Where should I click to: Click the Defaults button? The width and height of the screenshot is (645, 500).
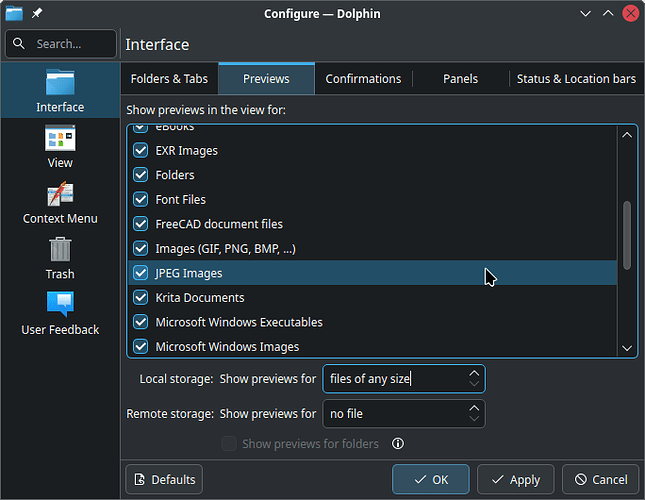click(x=164, y=479)
